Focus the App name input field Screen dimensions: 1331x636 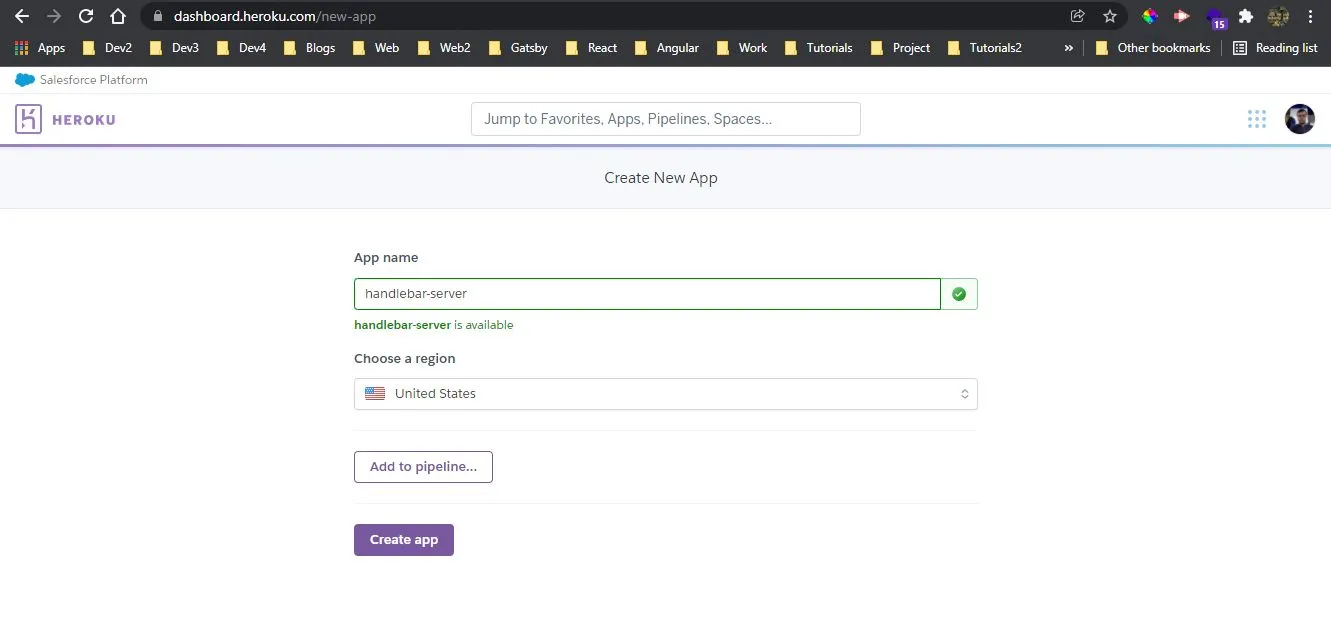click(647, 294)
